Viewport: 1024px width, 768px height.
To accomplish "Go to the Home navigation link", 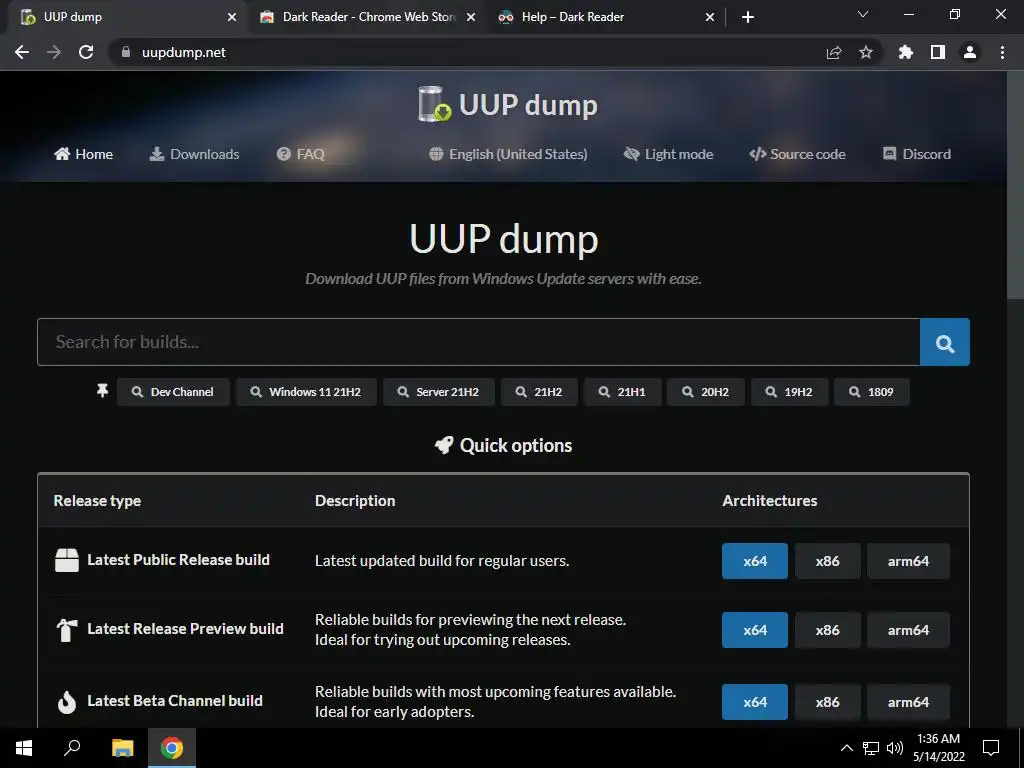I will [x=84, y=154].
